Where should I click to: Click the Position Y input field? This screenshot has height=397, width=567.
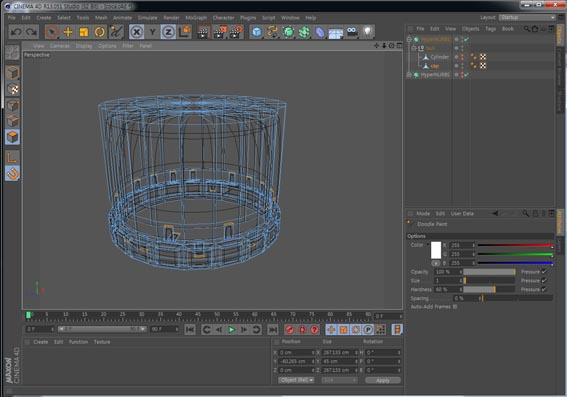297,361
